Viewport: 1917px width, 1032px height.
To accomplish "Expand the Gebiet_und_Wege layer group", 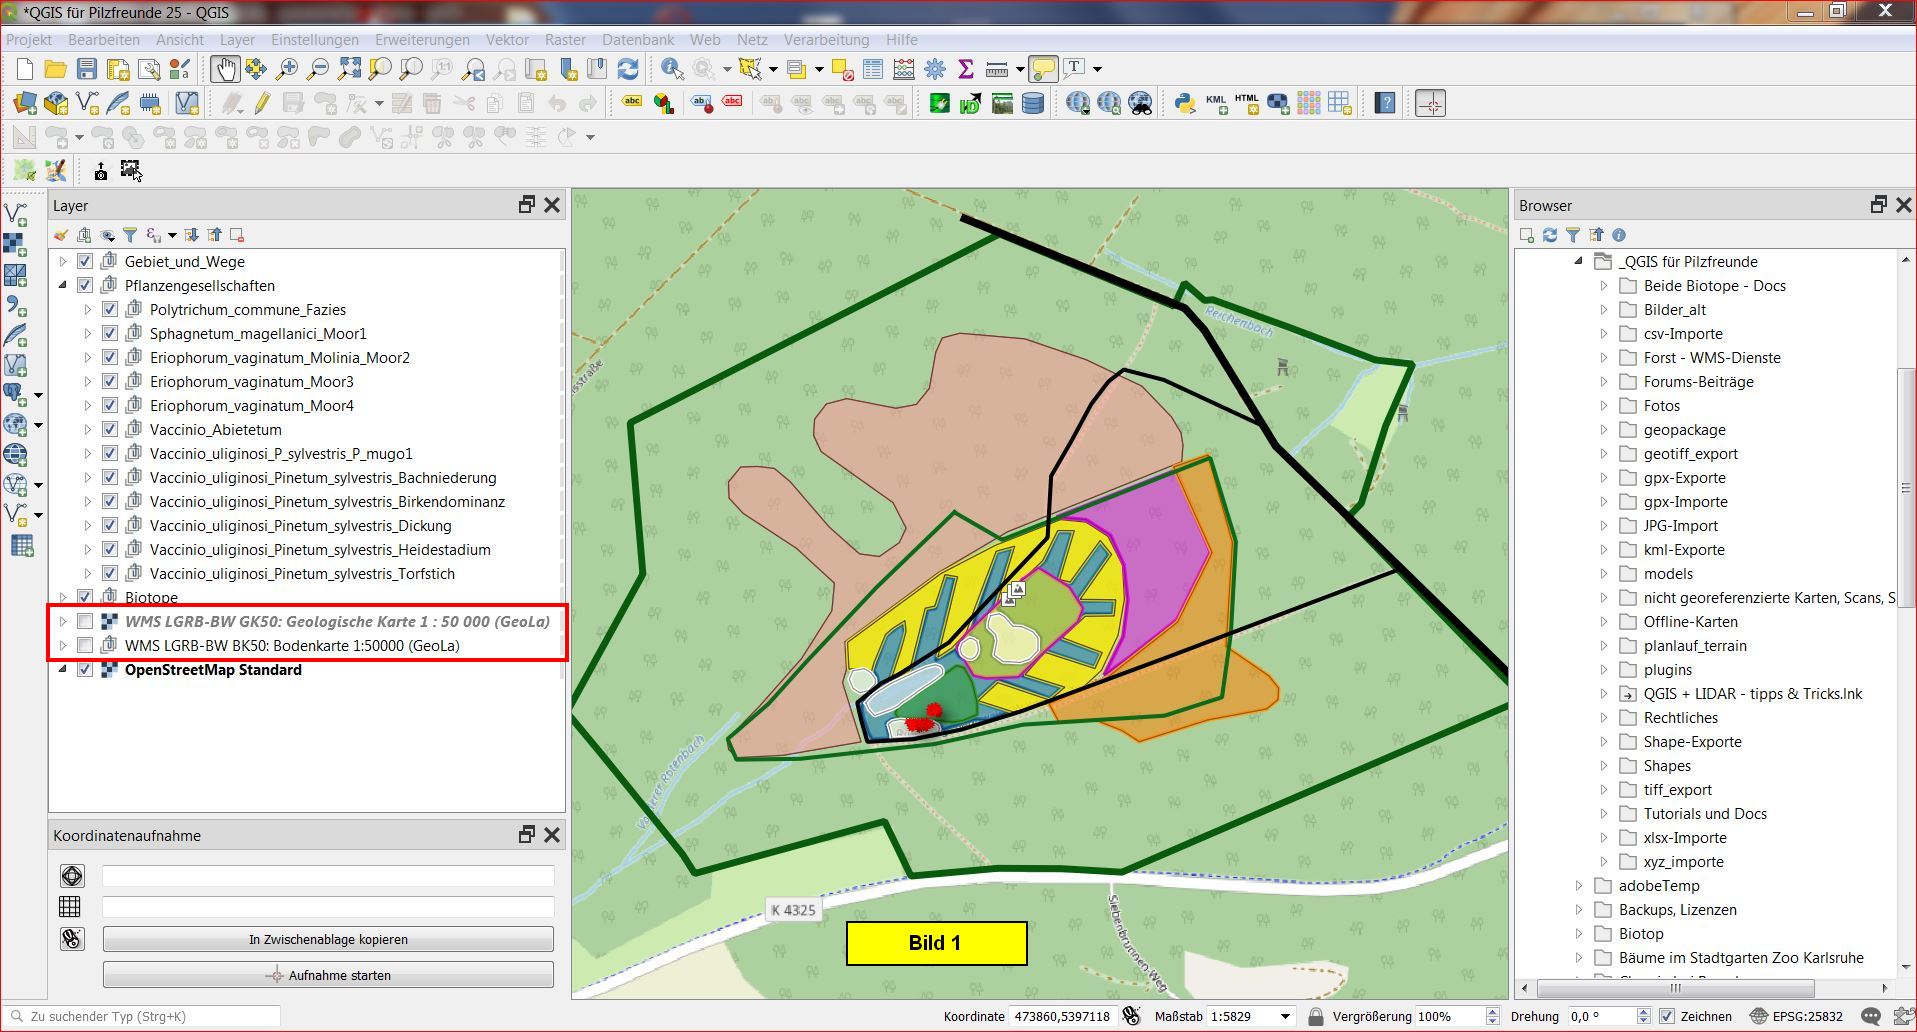I will coord(63,261).
